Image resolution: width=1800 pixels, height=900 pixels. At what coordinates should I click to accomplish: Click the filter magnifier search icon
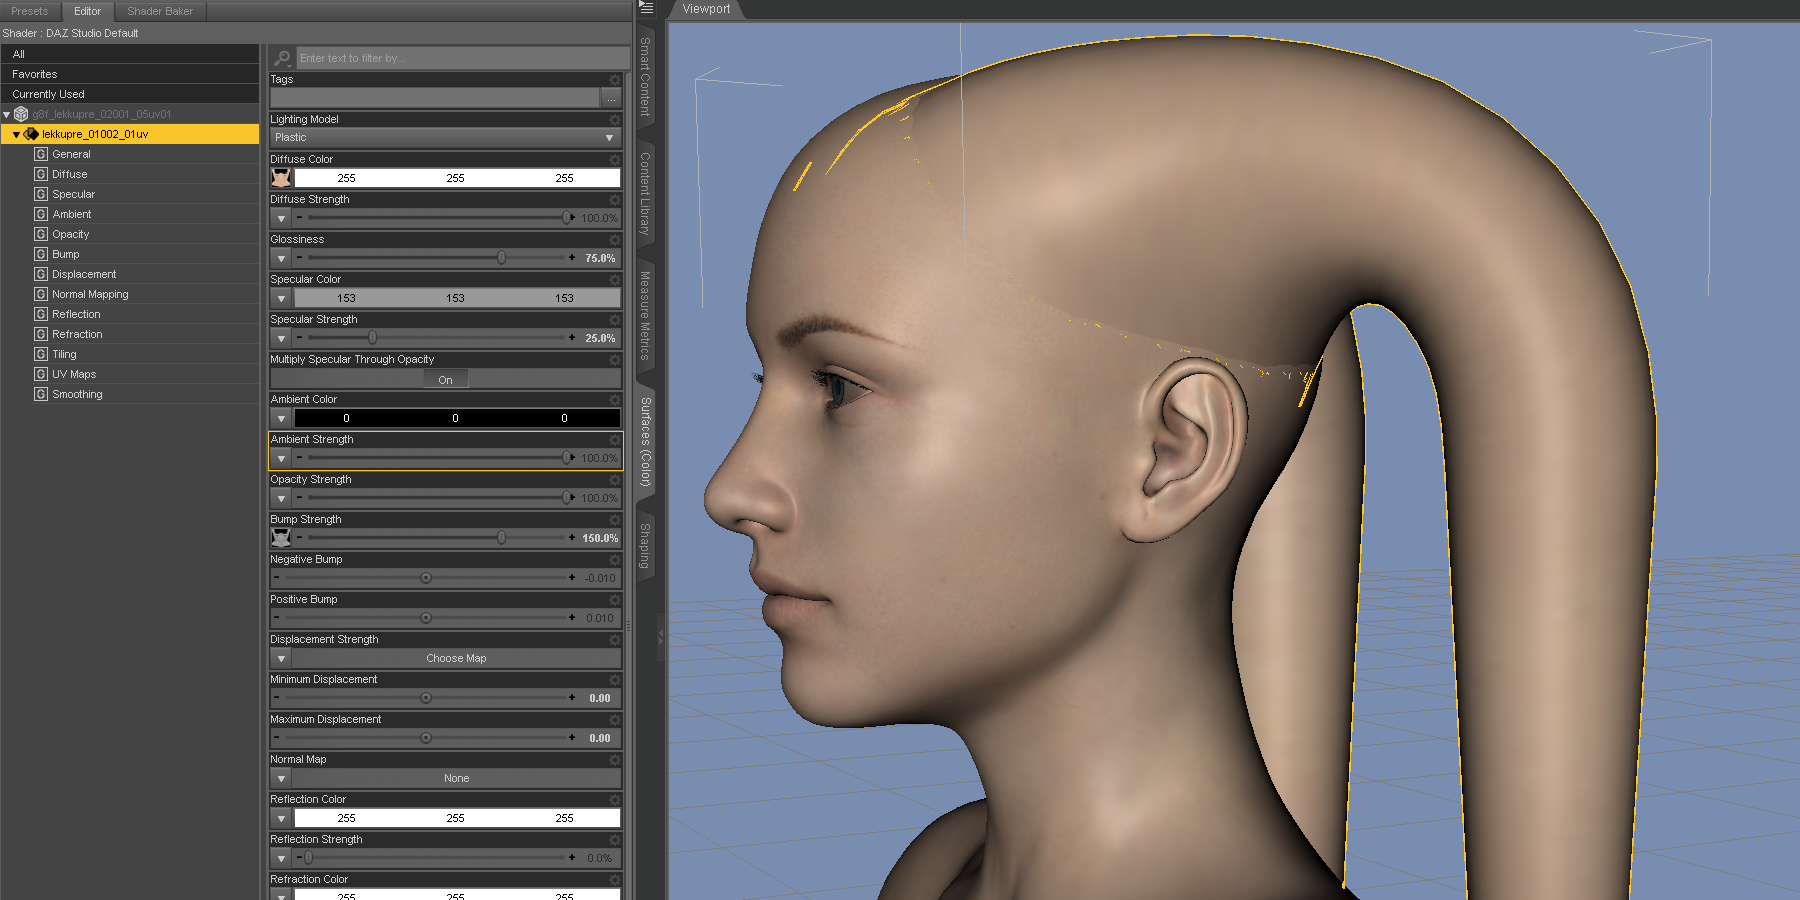283,58
